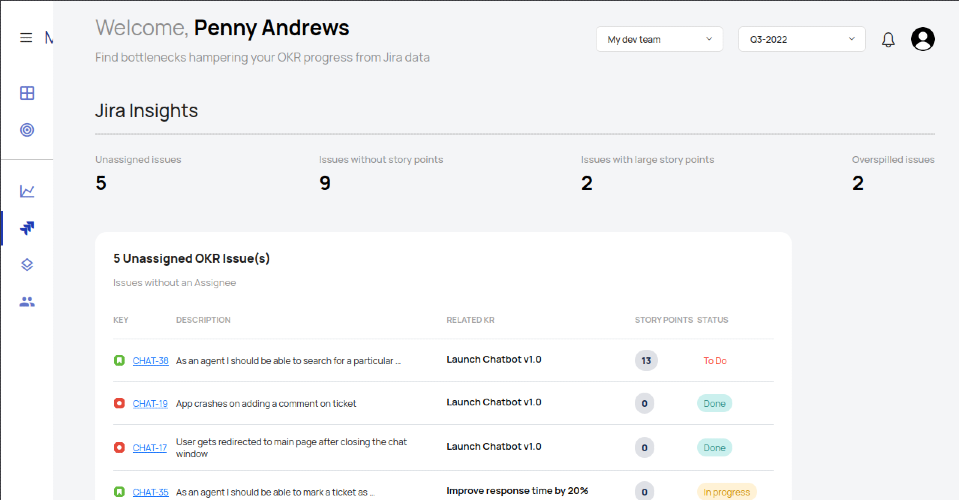
Task: Click the story icon for CHAT-35
Action: 119,492
